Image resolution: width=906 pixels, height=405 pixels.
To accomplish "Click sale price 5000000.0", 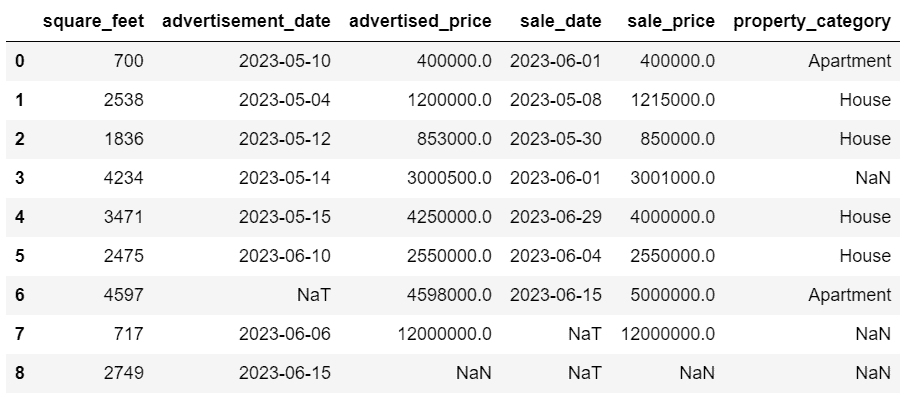I will (668, 295).
